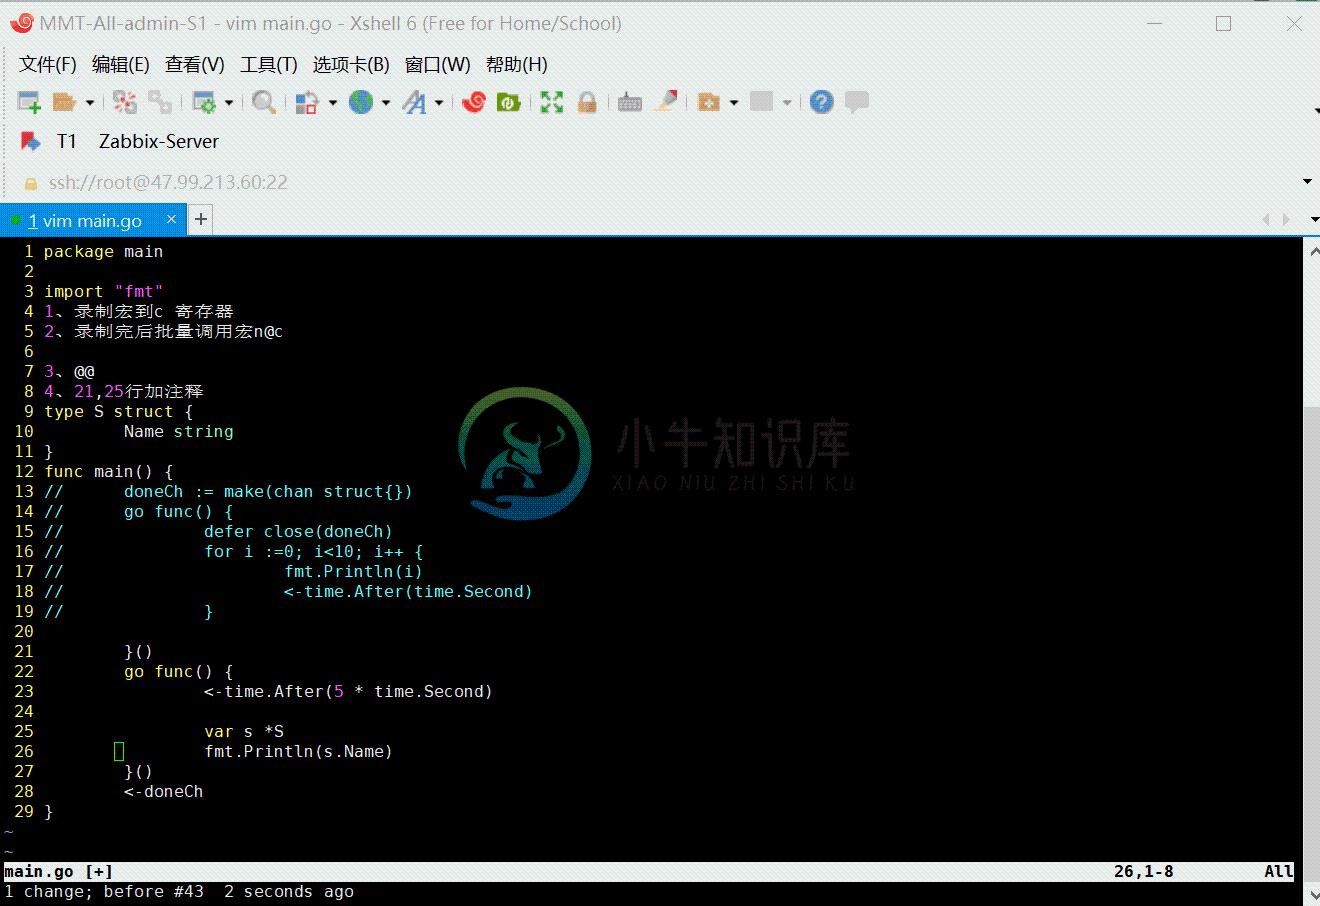The image size is (1320, 906).
Task: Click the red-blue arrow quick link icon
Action: (x=30, y=141)
